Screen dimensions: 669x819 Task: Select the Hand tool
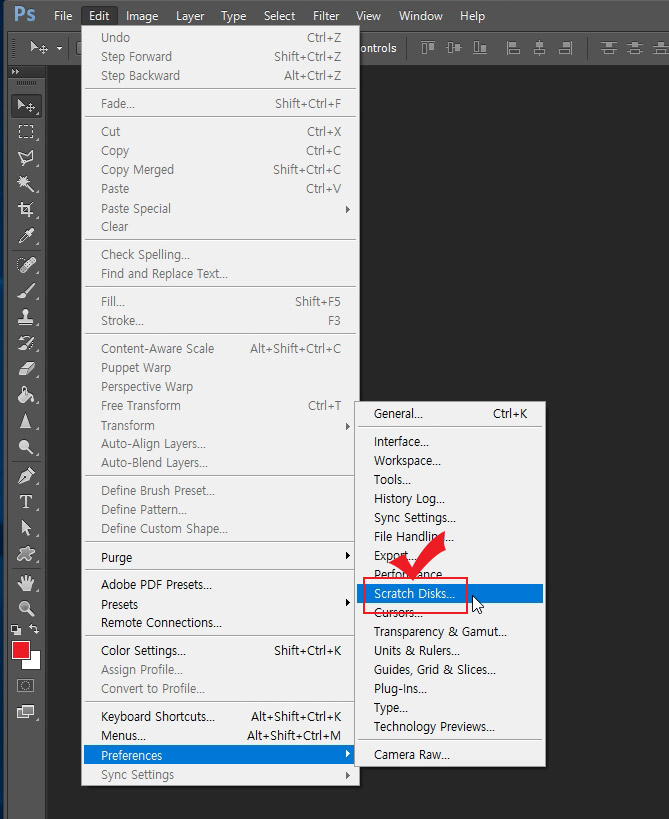coord(26,583)
